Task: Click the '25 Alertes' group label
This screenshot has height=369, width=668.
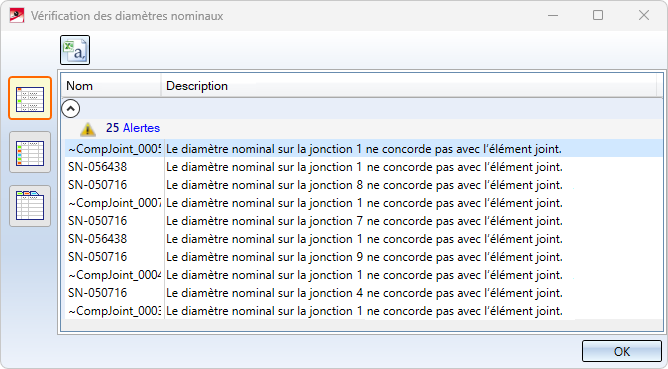Action: coord(133,128)
